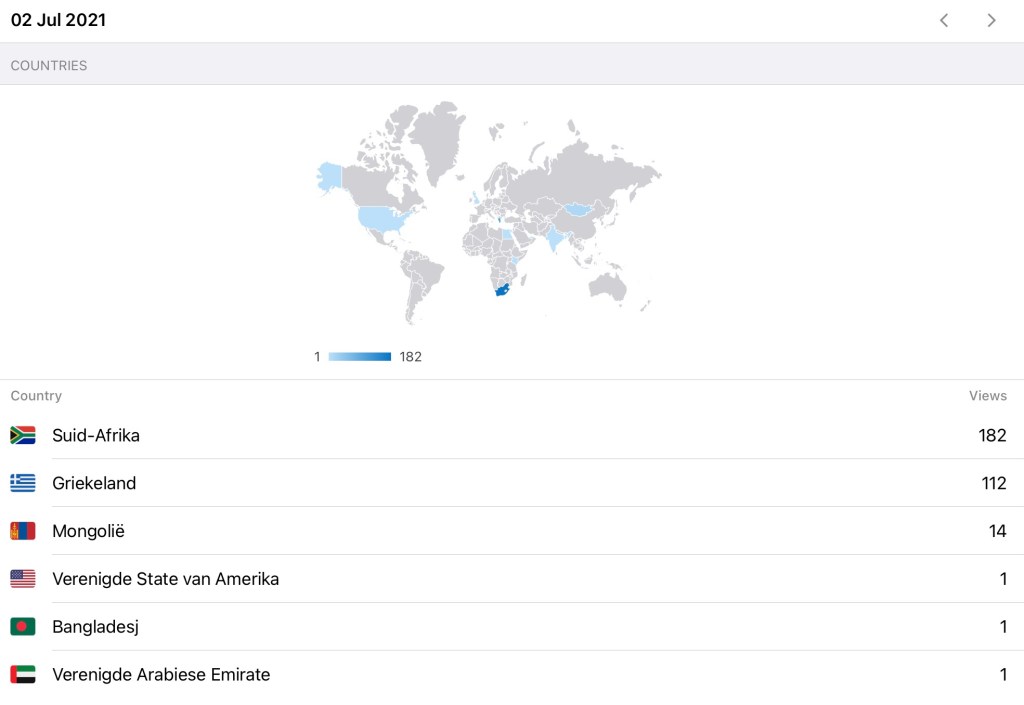This screenshot has height=705, width=1024.
Task: Go to the previous date with left chevron
Action: tap(943, 20)
